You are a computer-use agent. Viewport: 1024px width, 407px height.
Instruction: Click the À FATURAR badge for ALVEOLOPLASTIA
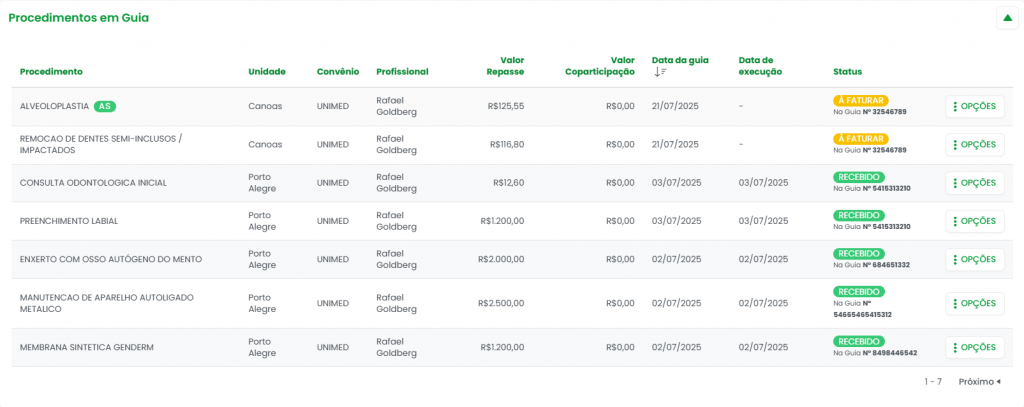(860, 100)
